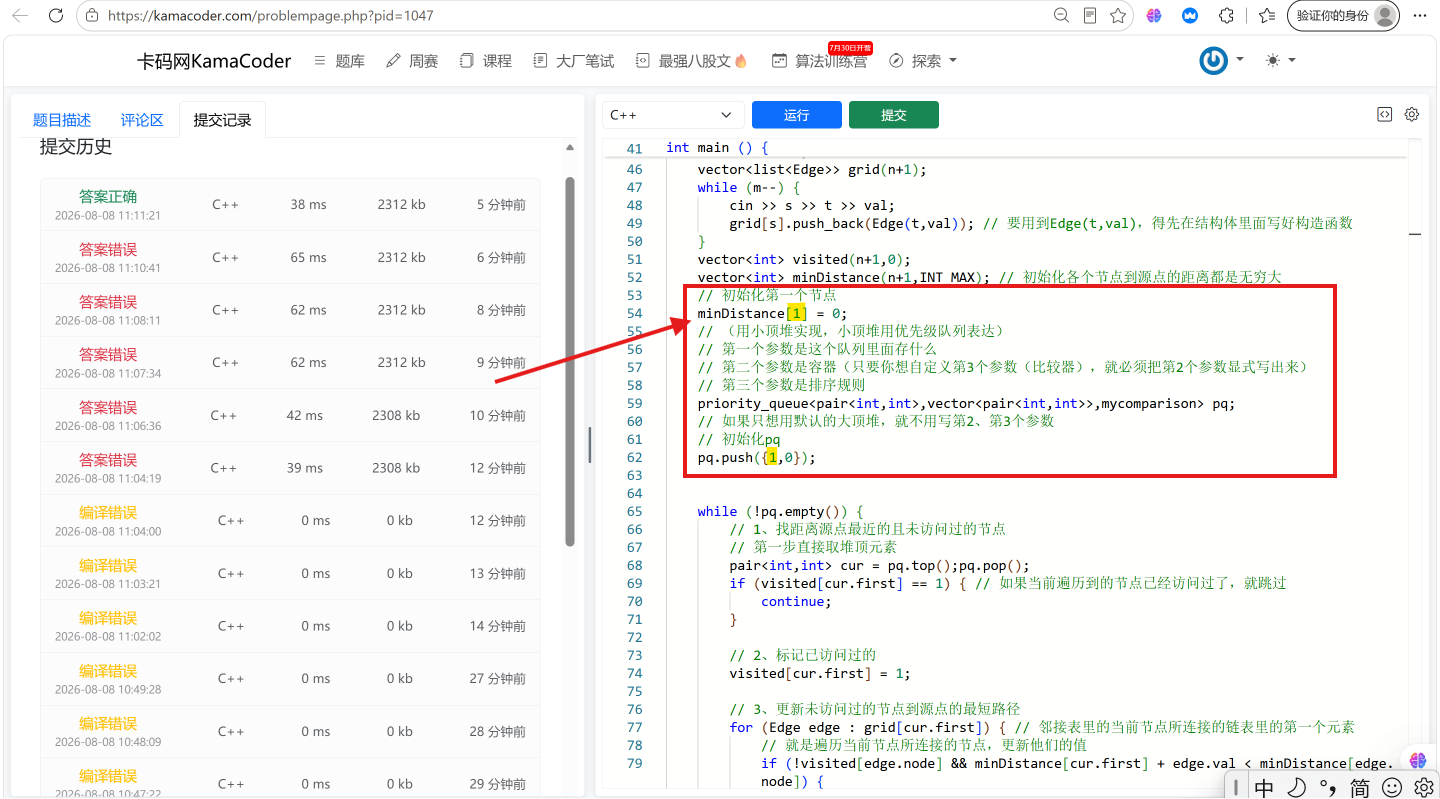Click the 验证你的身份 profile button
The width and height of the screenshot is (1440, 799).
point(1344,16)
